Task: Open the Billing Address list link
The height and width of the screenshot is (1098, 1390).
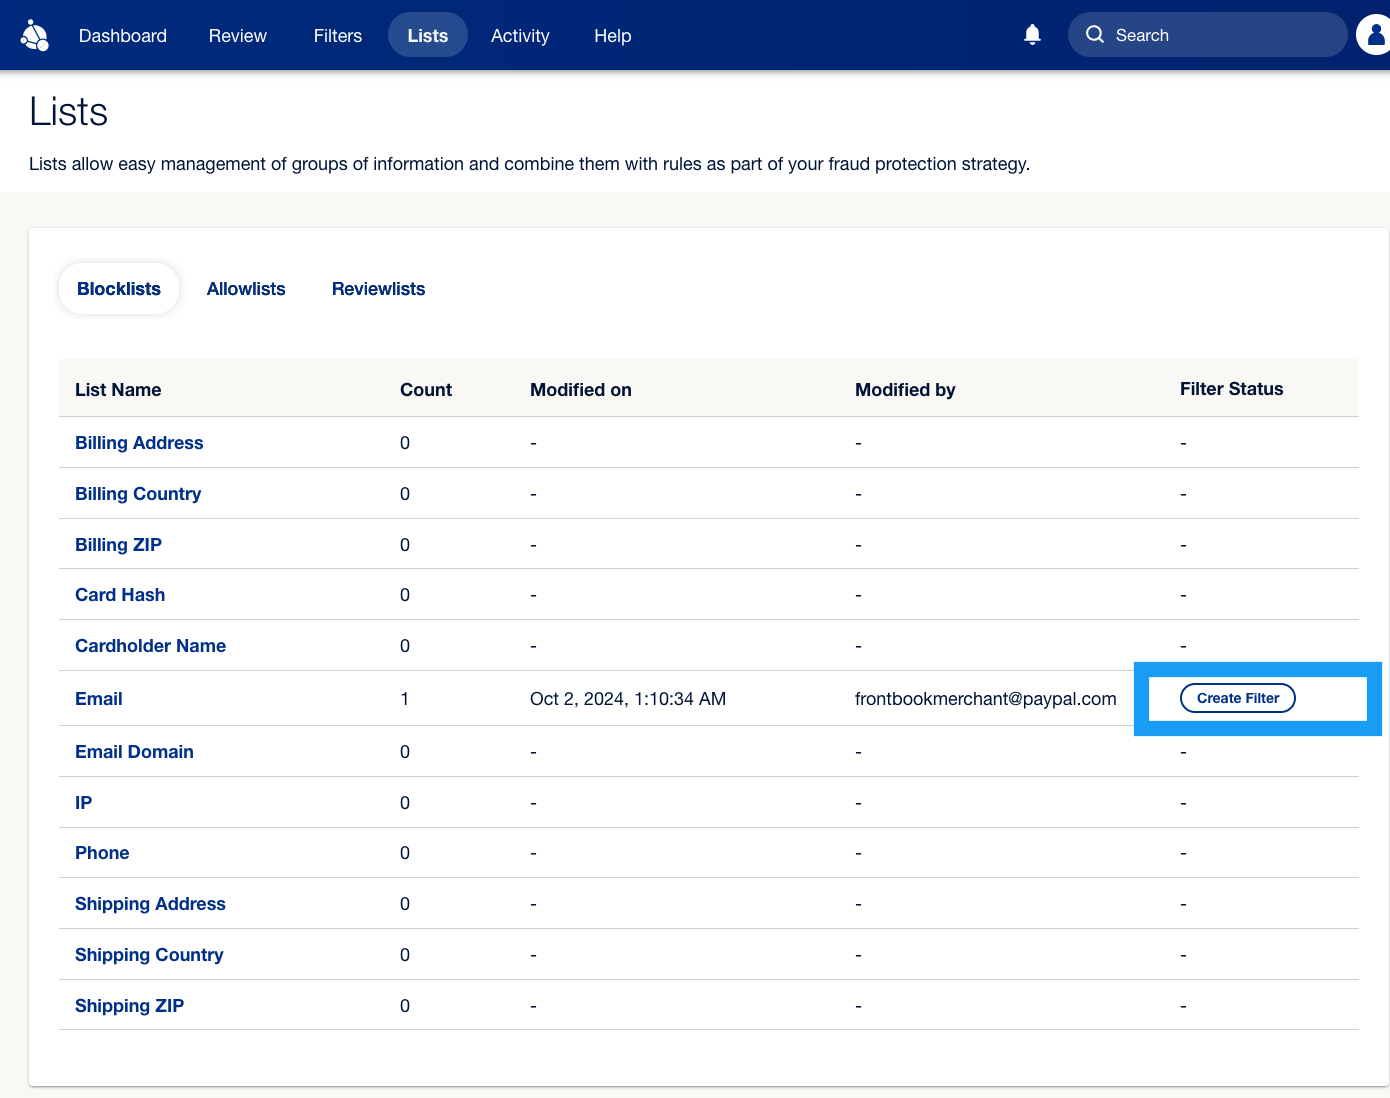Action: tap(139, 443)
